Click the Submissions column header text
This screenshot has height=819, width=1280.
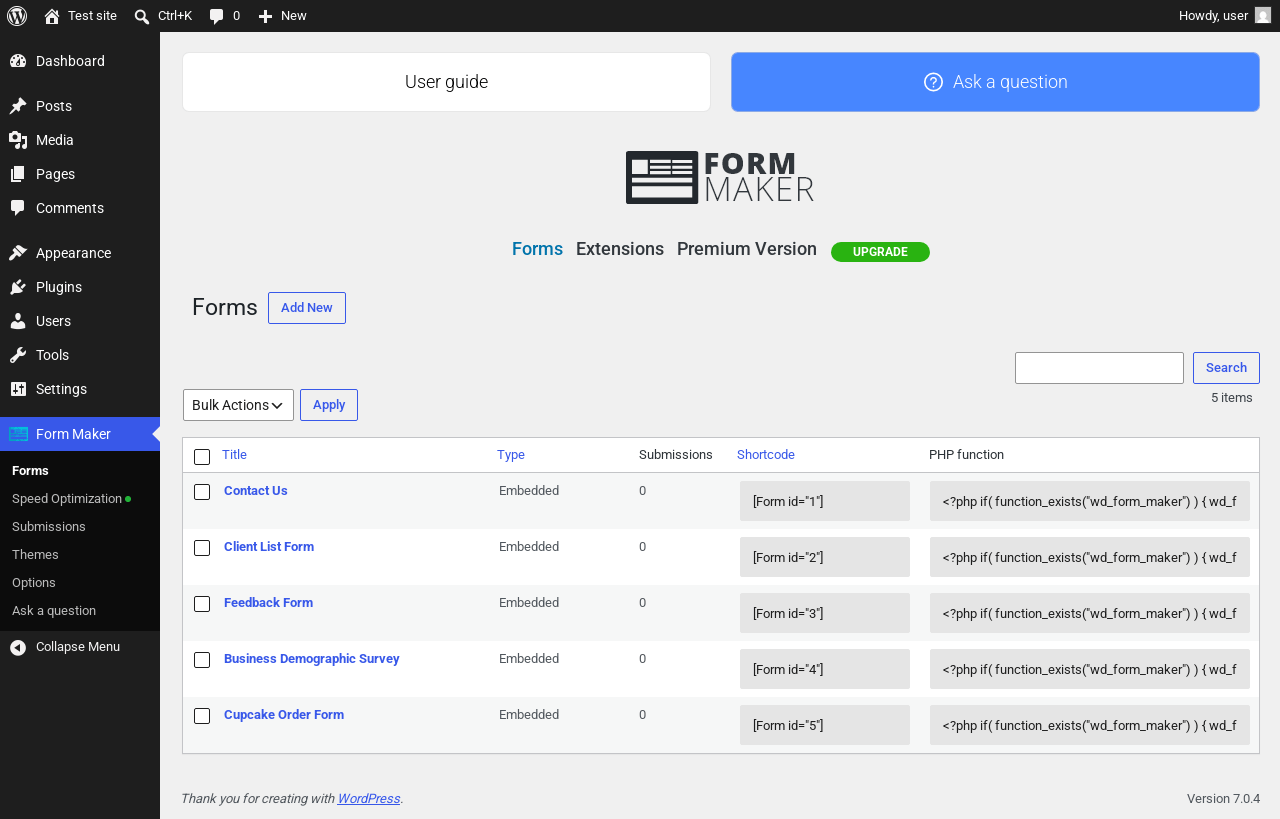(x=676, y=455)
